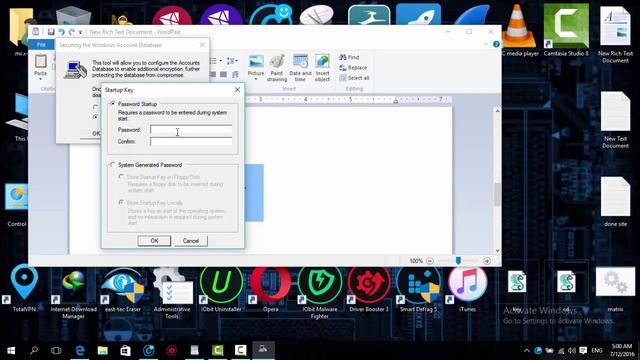Image resolution: width=640 pixels, height=360 pixels.
Task: Click the WordPad vertical scrollbar
Action: 497,181
